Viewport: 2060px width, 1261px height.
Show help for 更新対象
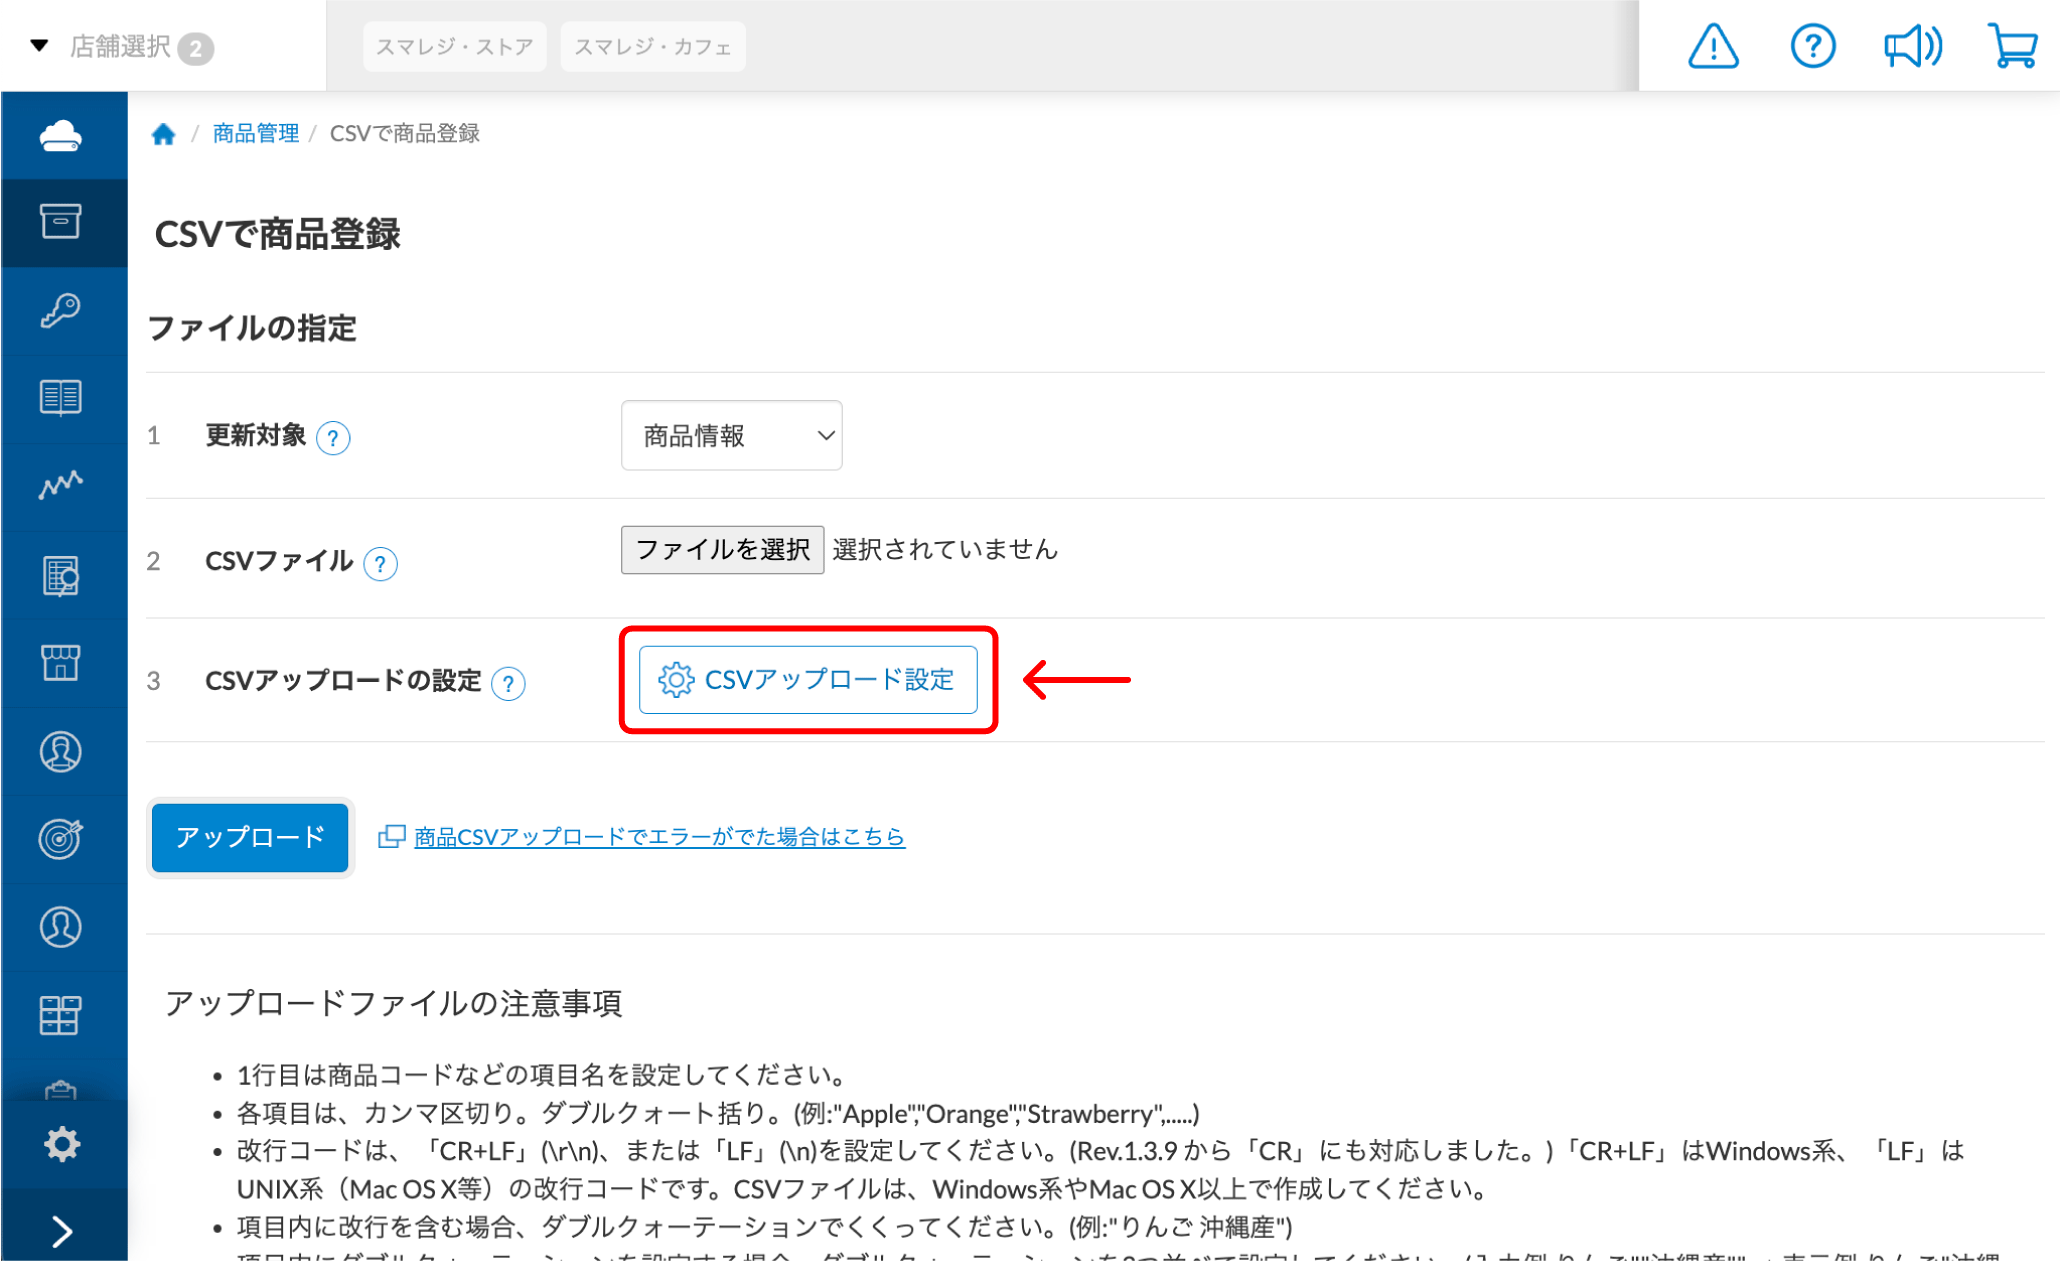pyautogui.click(x=333, y=438)
